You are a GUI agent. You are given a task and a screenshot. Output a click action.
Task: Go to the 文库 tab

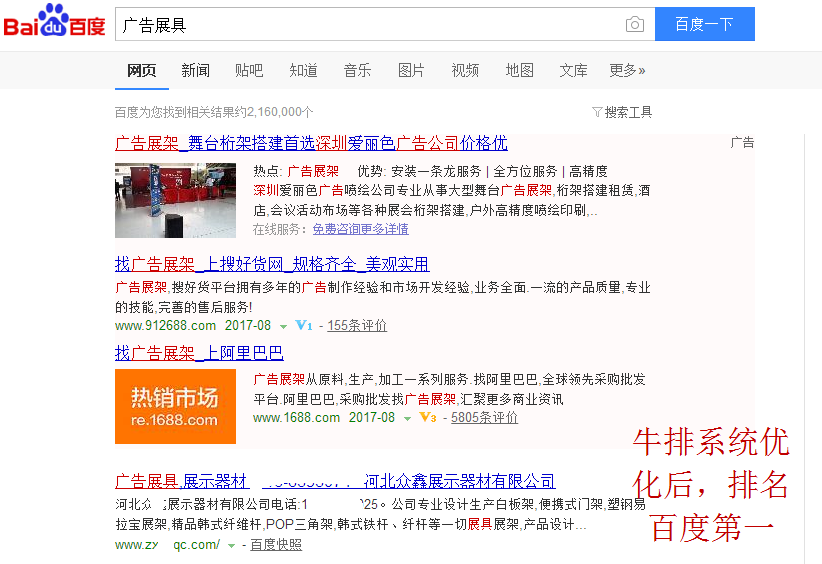pyautogui.click(x=574, y=70)
